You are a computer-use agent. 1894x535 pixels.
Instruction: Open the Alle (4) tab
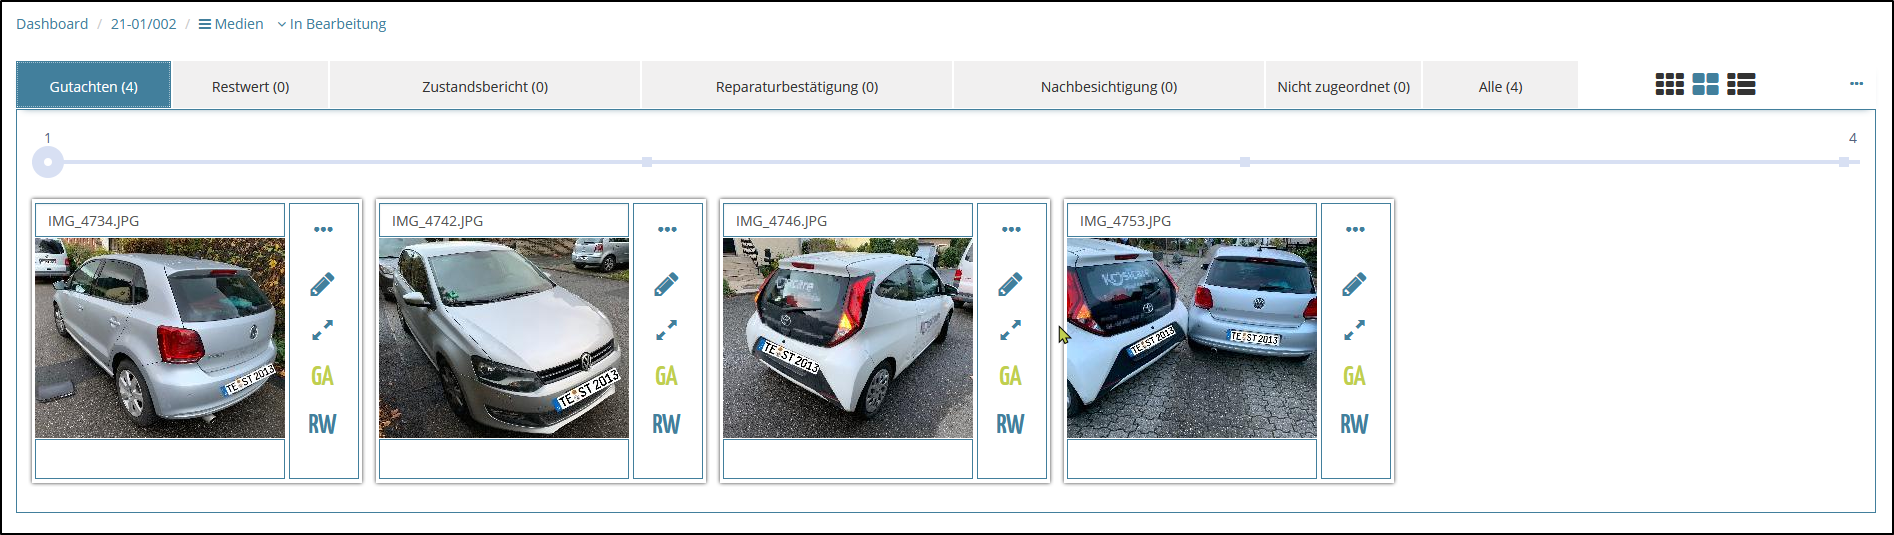1500,87
